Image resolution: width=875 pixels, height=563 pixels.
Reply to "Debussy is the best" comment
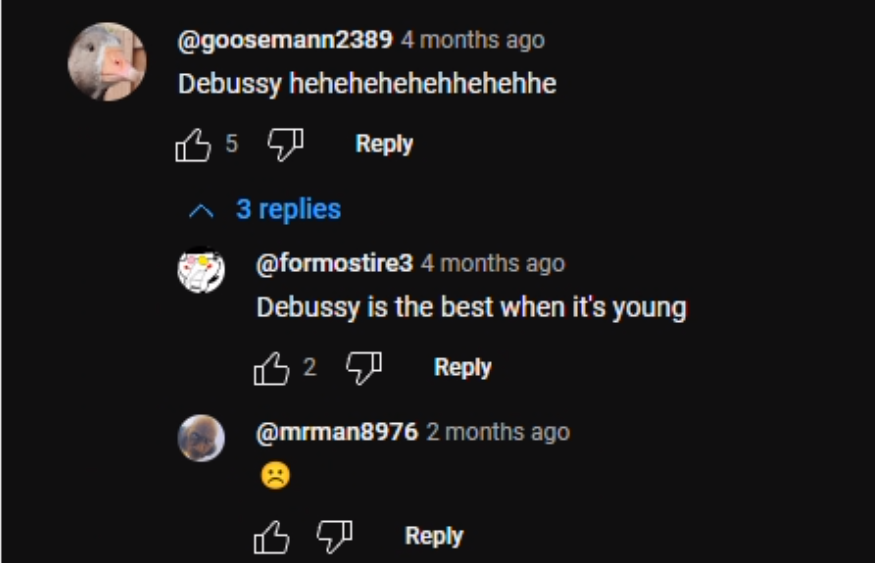(x=463, y=367)
